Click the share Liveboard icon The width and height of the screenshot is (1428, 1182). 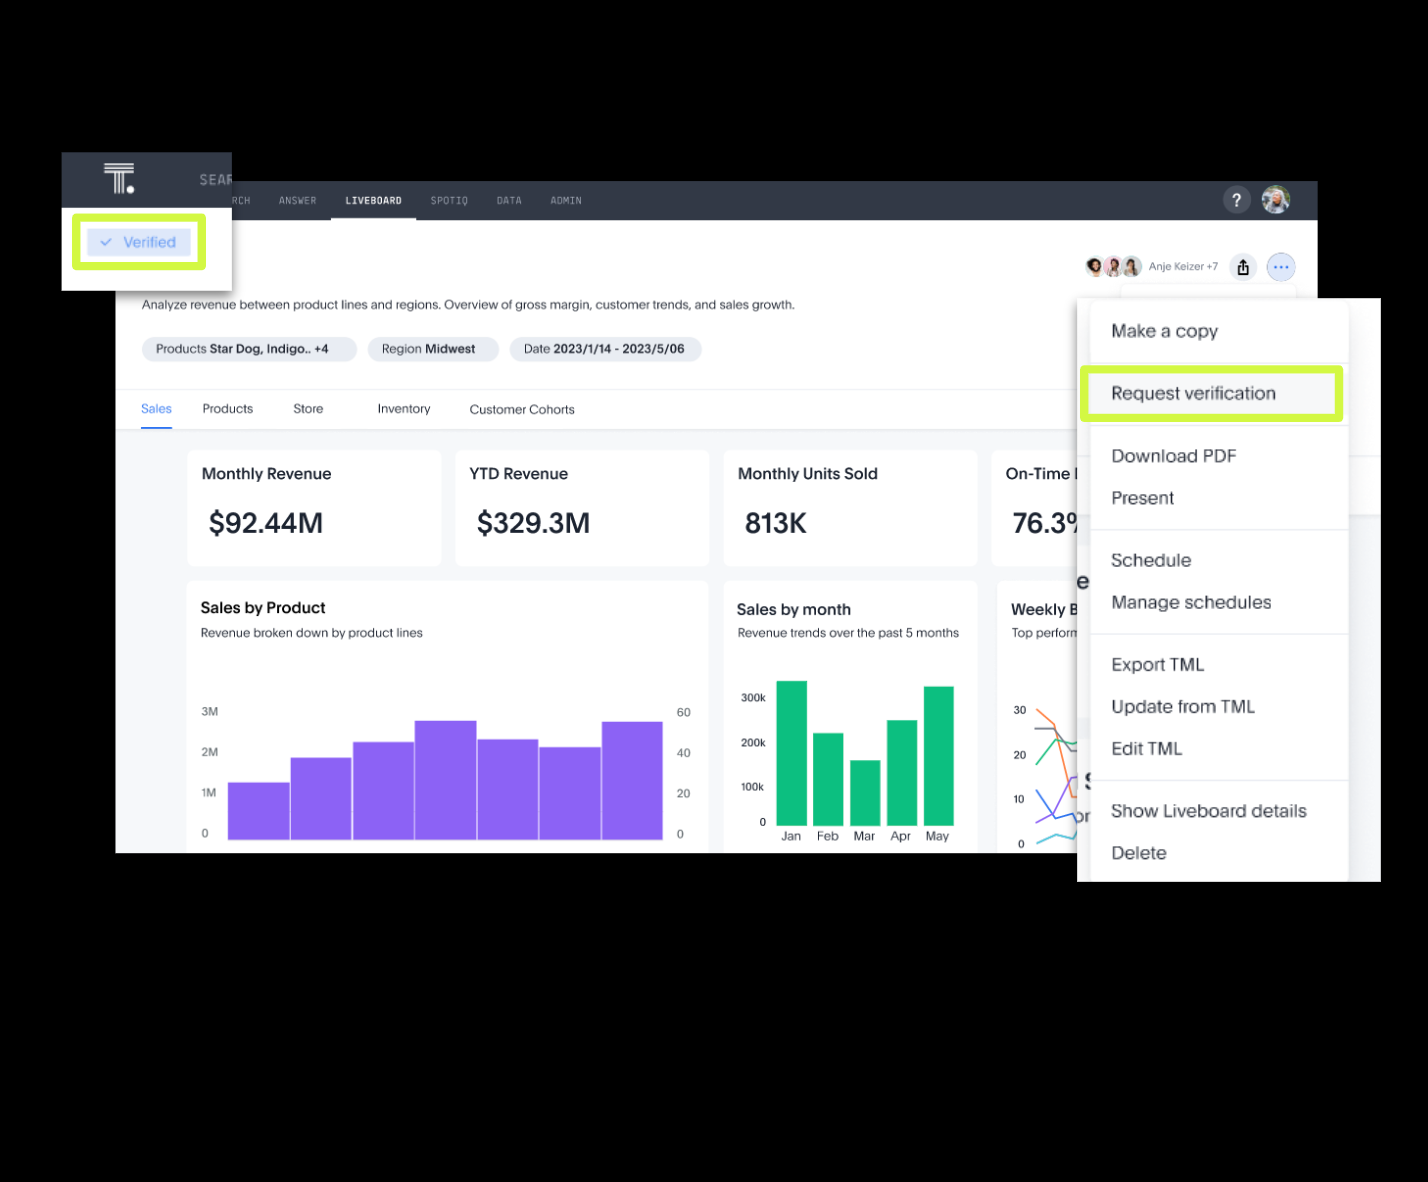1243,267
